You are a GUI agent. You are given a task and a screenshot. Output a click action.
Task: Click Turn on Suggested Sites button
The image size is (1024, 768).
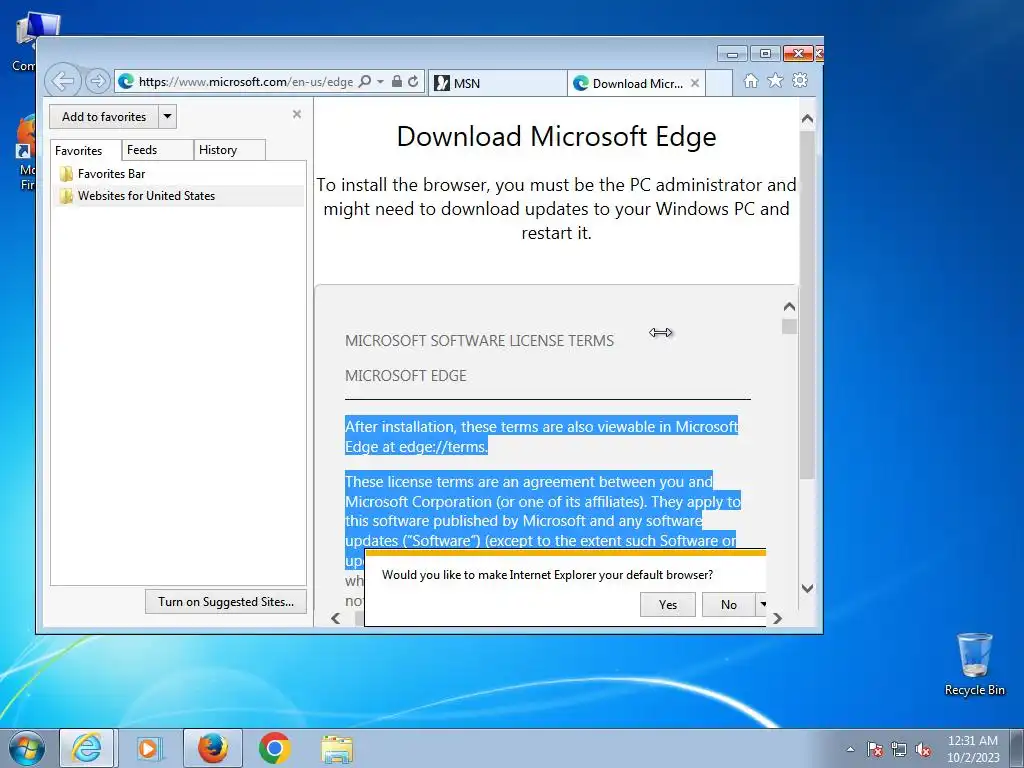tap(226, 601)
